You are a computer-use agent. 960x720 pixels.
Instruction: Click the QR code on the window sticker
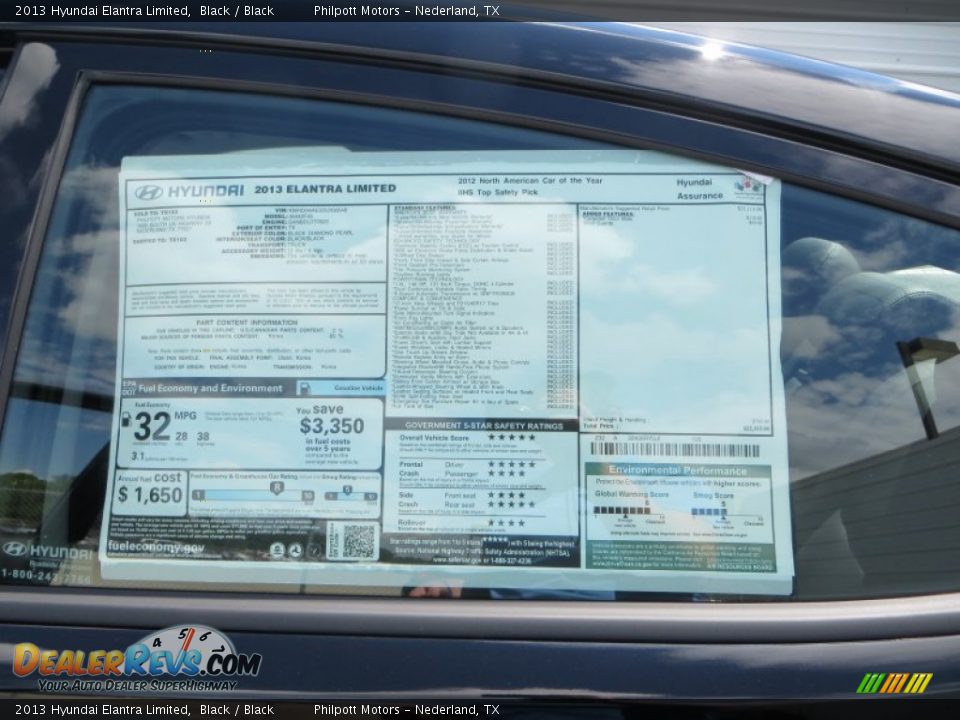tap(358, 541)
